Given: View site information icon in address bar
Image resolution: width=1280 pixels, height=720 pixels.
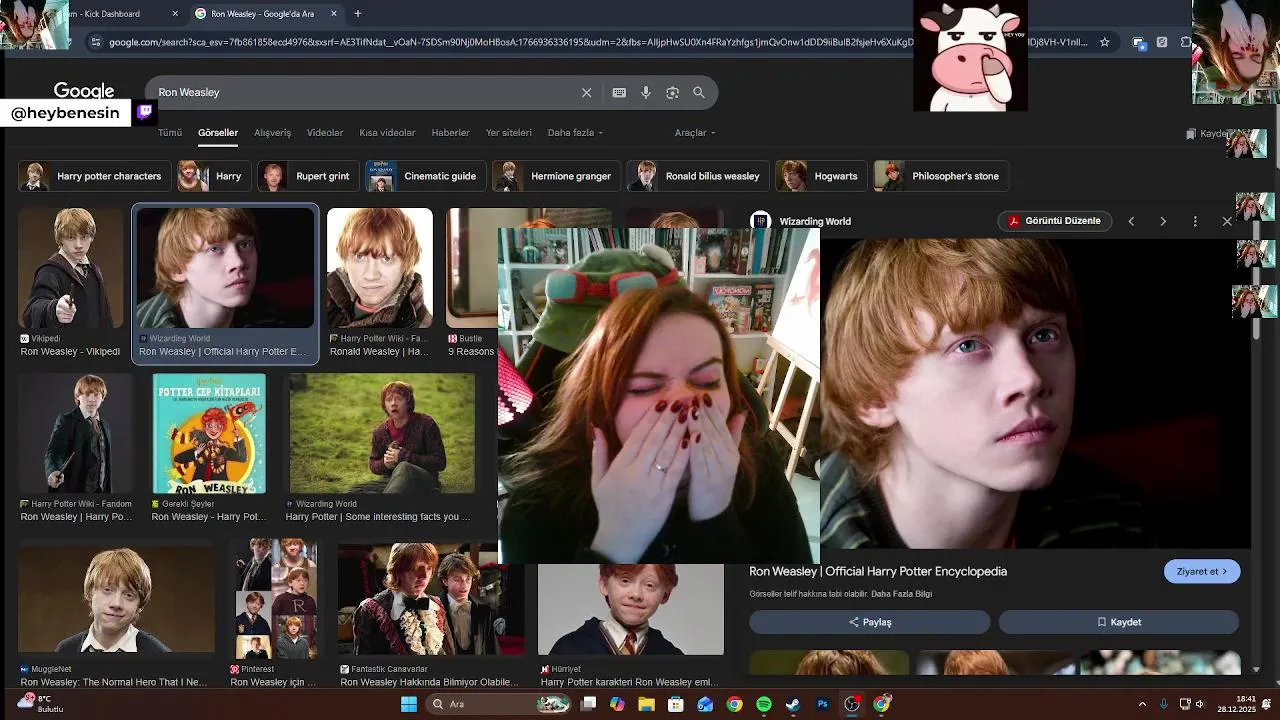Looking at the screenshot, I should coord(95,42).
